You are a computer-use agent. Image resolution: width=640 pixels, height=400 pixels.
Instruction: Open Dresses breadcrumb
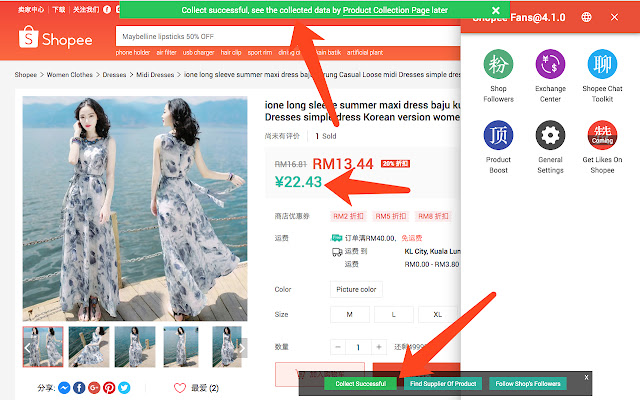tap(114, 75)
